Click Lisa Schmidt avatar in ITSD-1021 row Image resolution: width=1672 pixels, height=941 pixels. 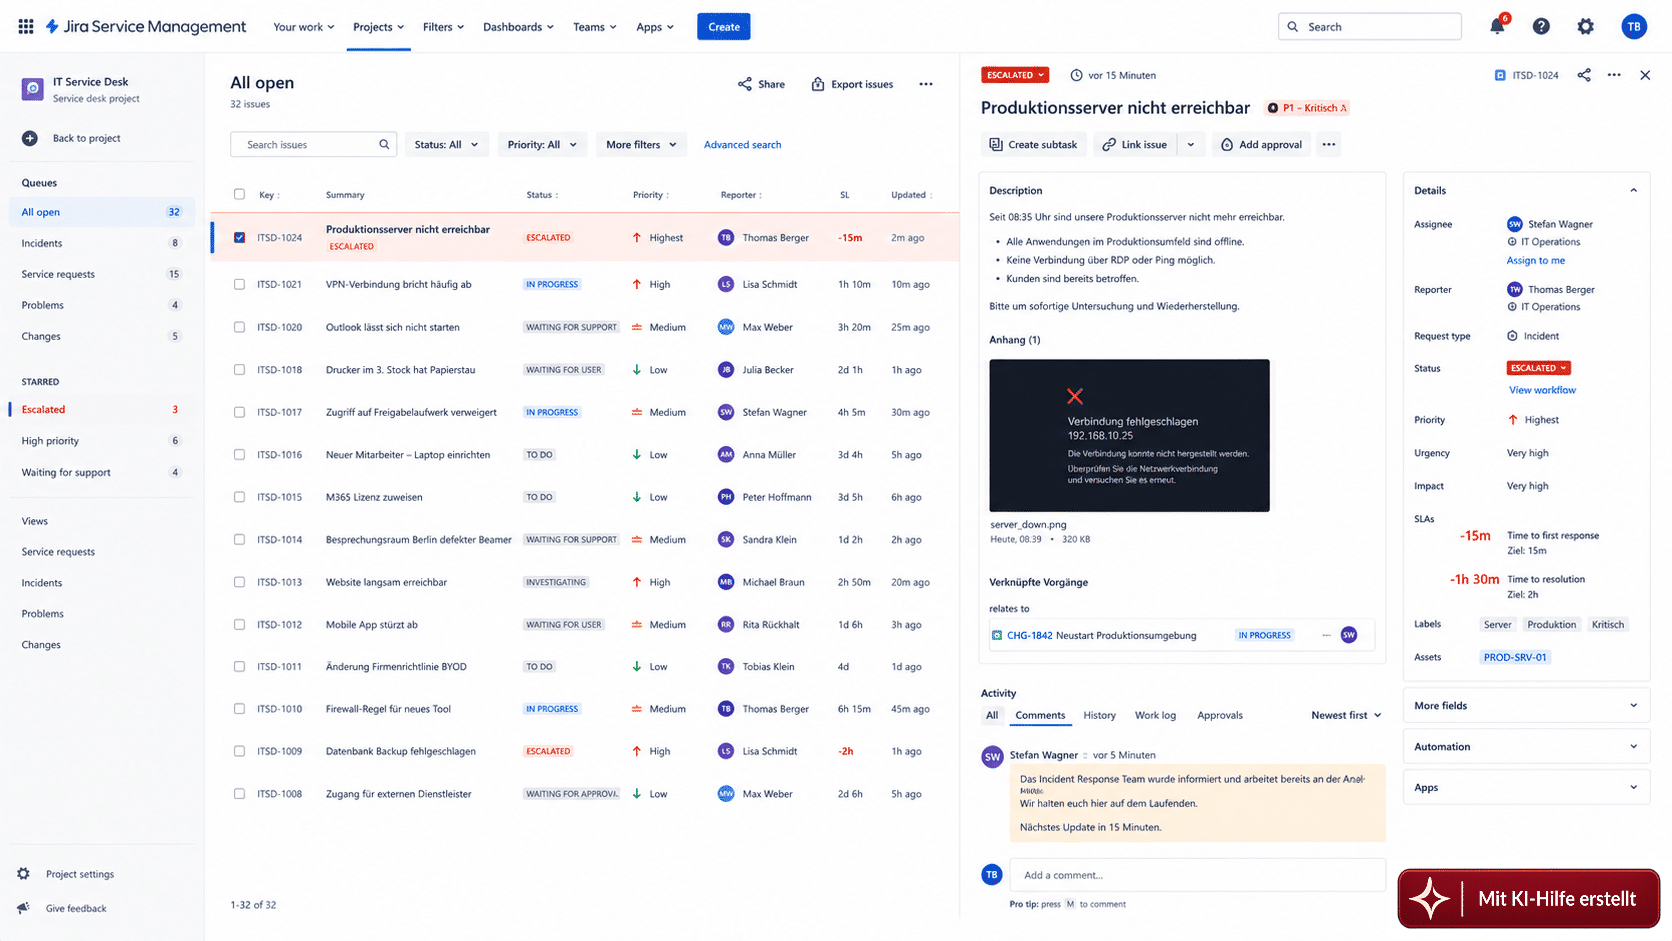(x=726, y=284)
